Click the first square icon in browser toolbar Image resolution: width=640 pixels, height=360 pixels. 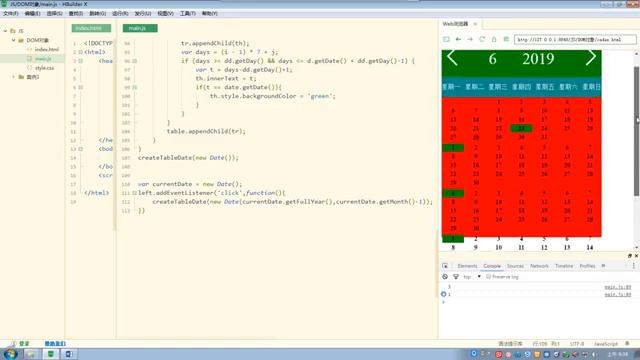pos(446,39)
